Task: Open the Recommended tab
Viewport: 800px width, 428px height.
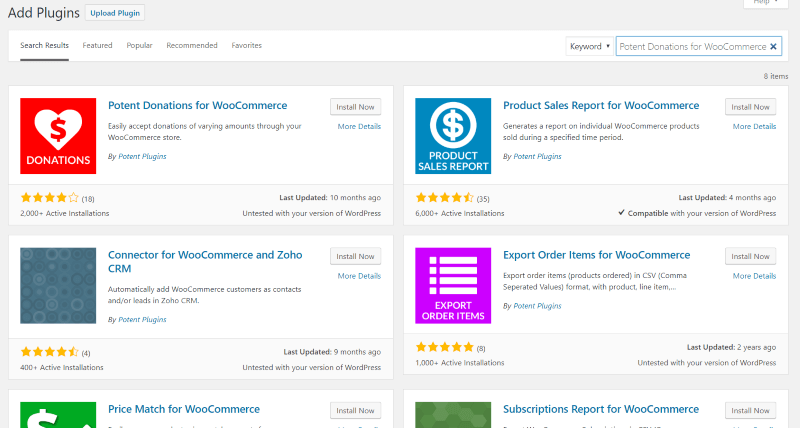Action: point(192,45)
